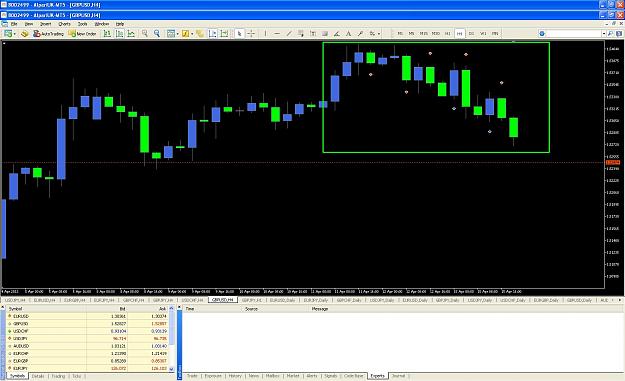Screen dimensions: 625x381
Task: Switch chart to bar chart mode
Action: pos(107,34)
